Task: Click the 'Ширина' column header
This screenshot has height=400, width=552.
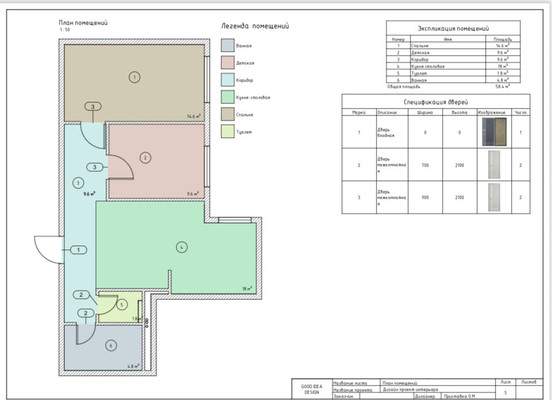Action: [425, 112]
